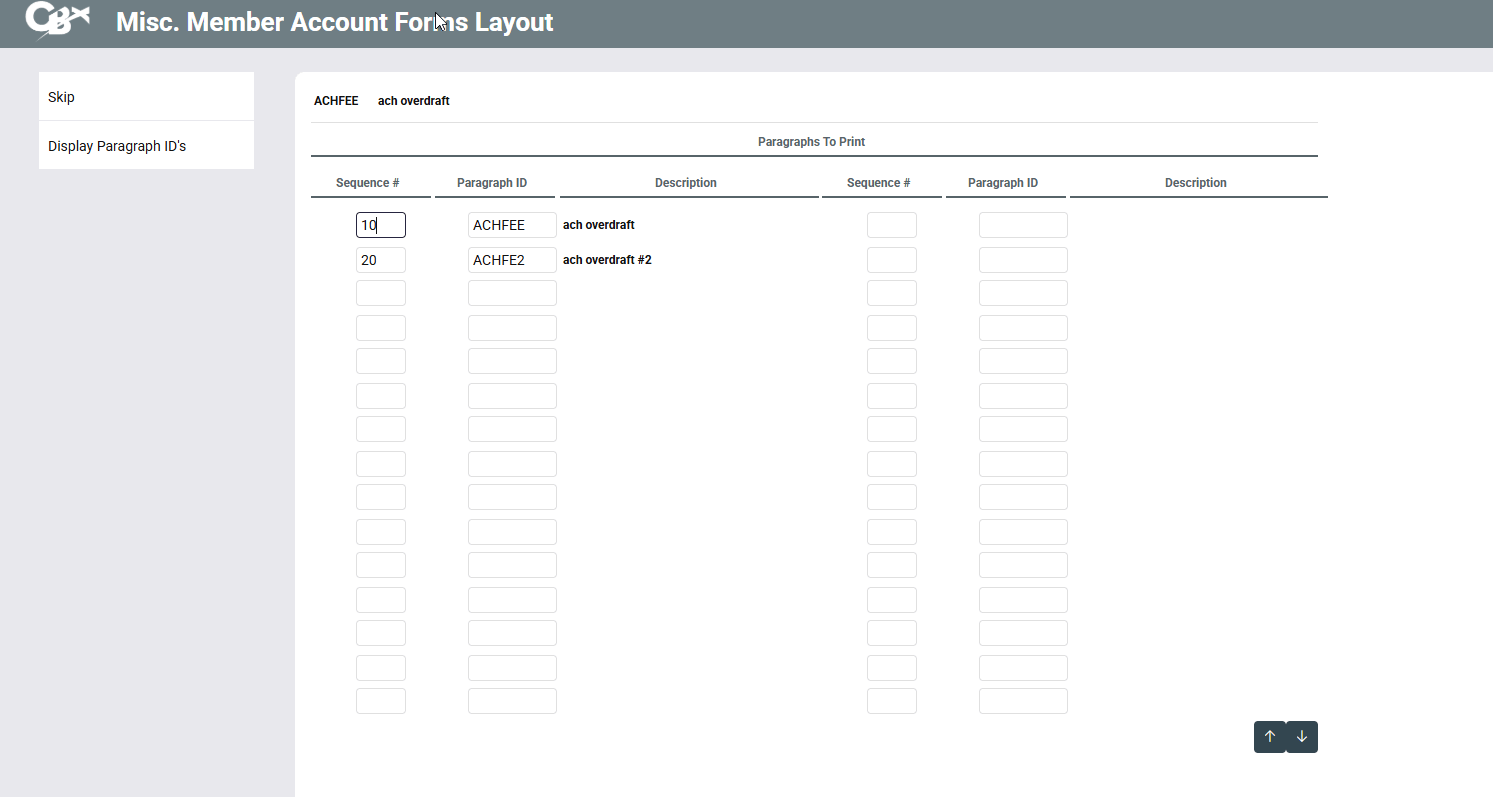Click third row empty Paragraph ID field, left column
Screen dimensions: 1493x797
512,293
